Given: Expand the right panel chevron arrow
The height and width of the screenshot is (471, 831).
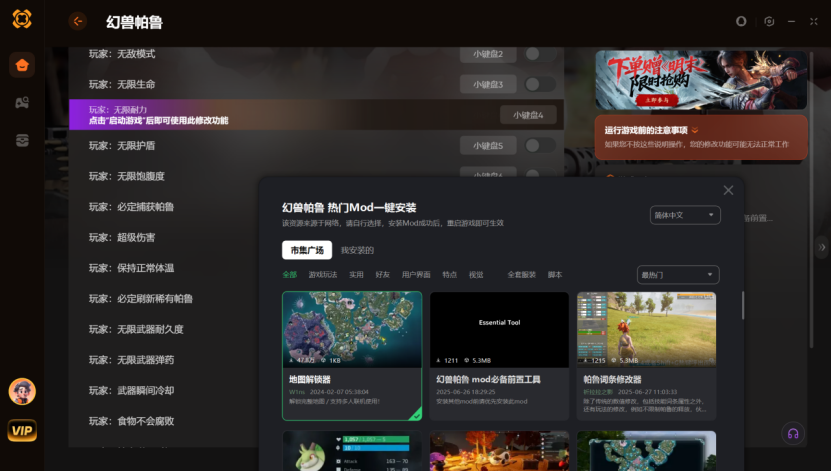Looking at the screenshot, I should 822,247.
